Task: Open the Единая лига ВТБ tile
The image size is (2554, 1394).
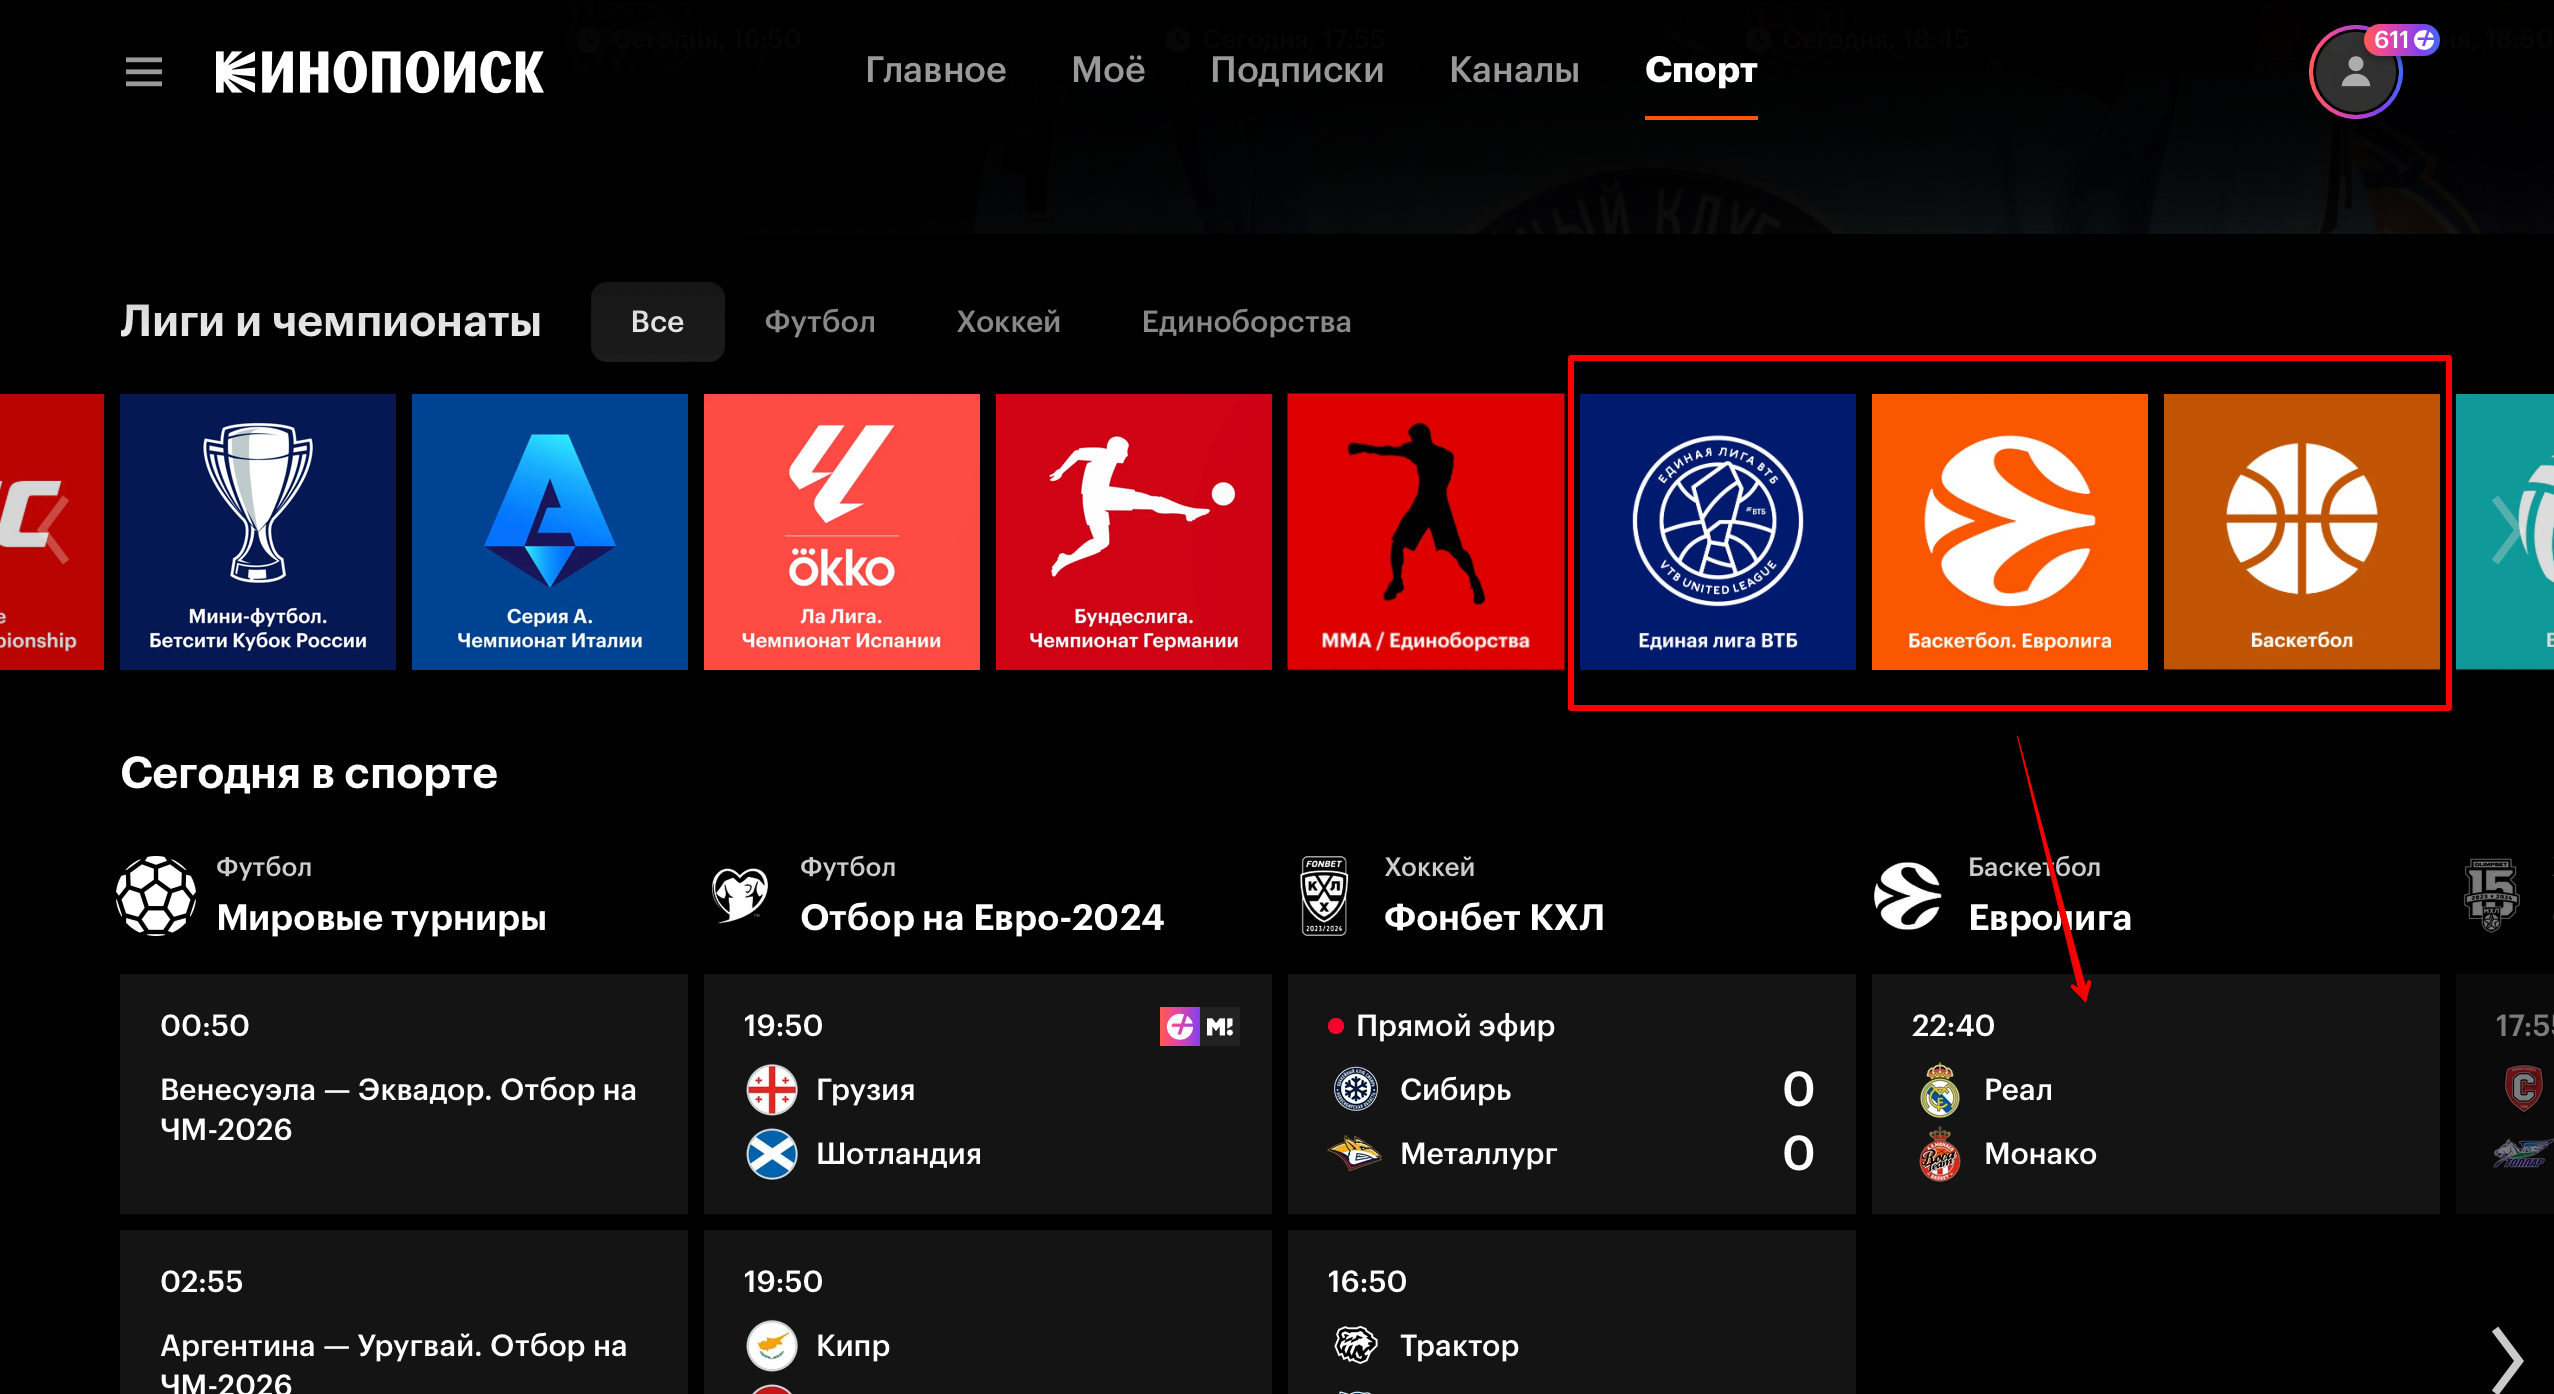Action: coord(1717,532)
